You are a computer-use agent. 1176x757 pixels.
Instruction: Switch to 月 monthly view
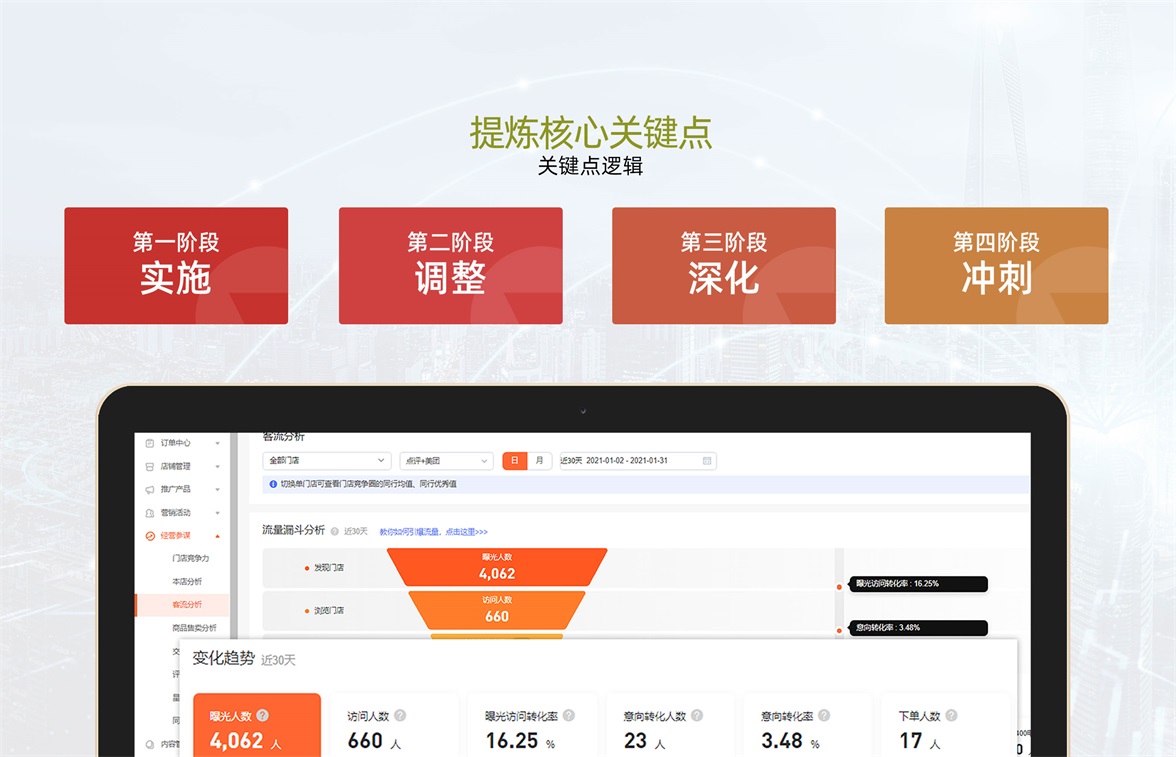point(539,461)
